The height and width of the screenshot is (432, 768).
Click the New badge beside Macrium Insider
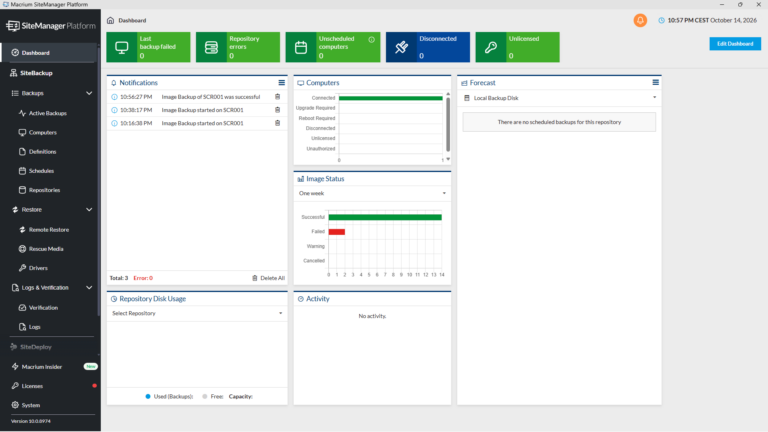click(x=90, y=366)
